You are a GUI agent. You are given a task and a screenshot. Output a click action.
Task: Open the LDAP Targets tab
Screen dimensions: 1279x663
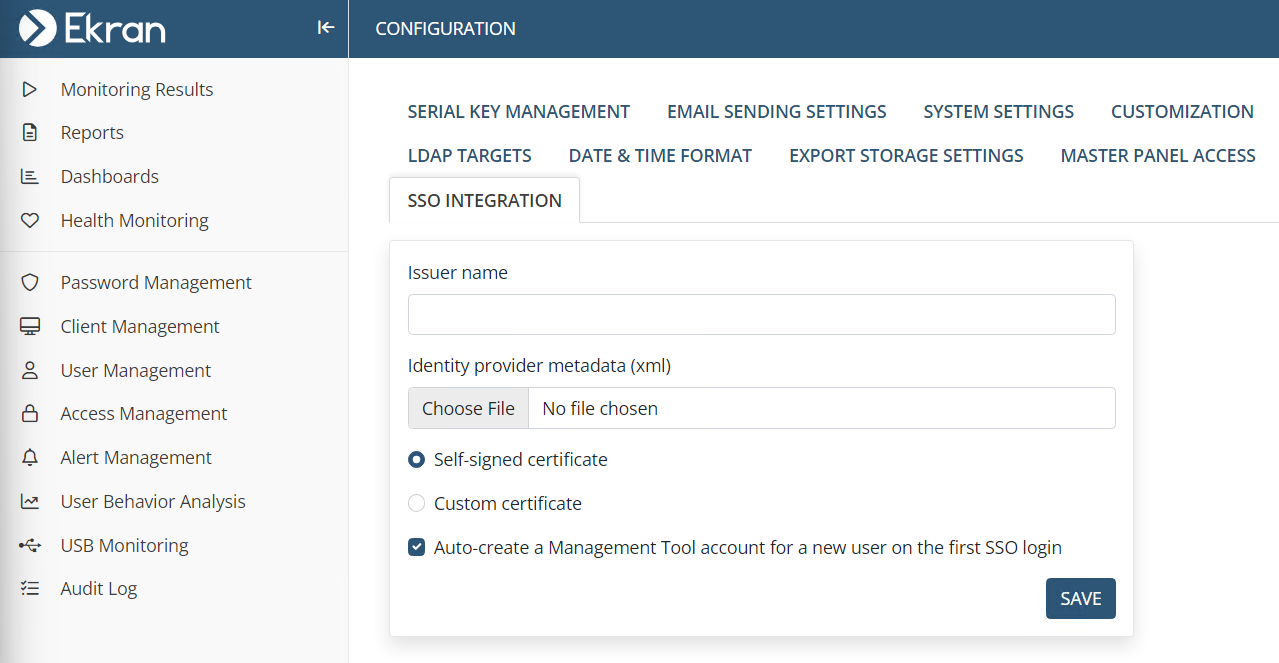pyautogui.click(x=469, y=156)
